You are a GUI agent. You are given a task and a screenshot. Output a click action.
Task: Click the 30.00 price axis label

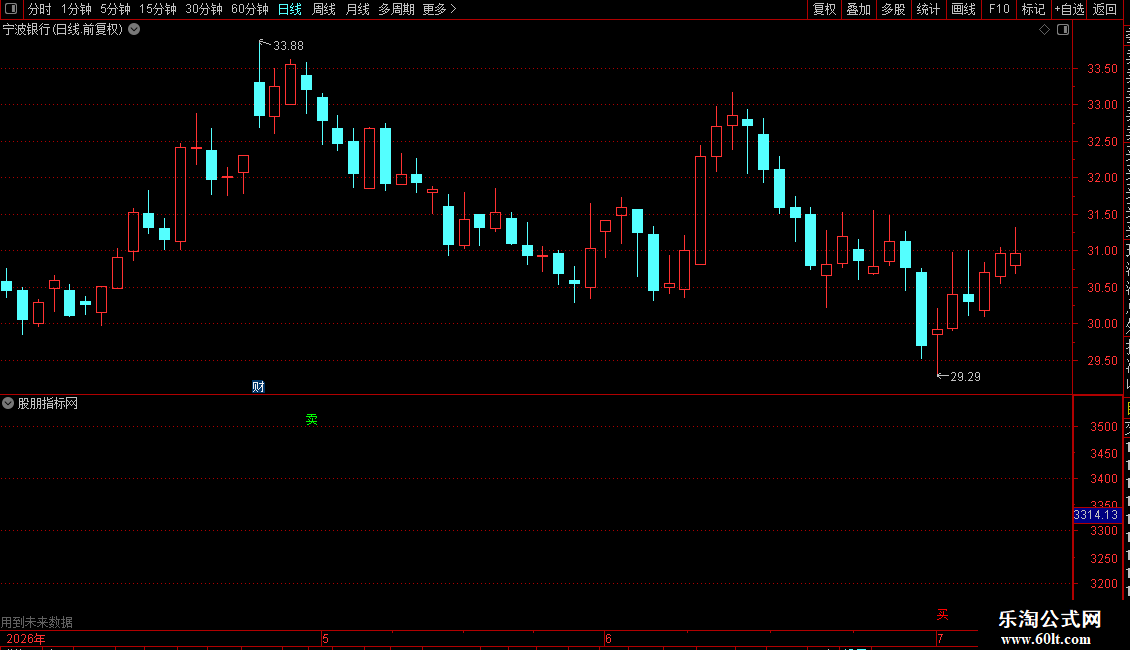point(1103,324)
